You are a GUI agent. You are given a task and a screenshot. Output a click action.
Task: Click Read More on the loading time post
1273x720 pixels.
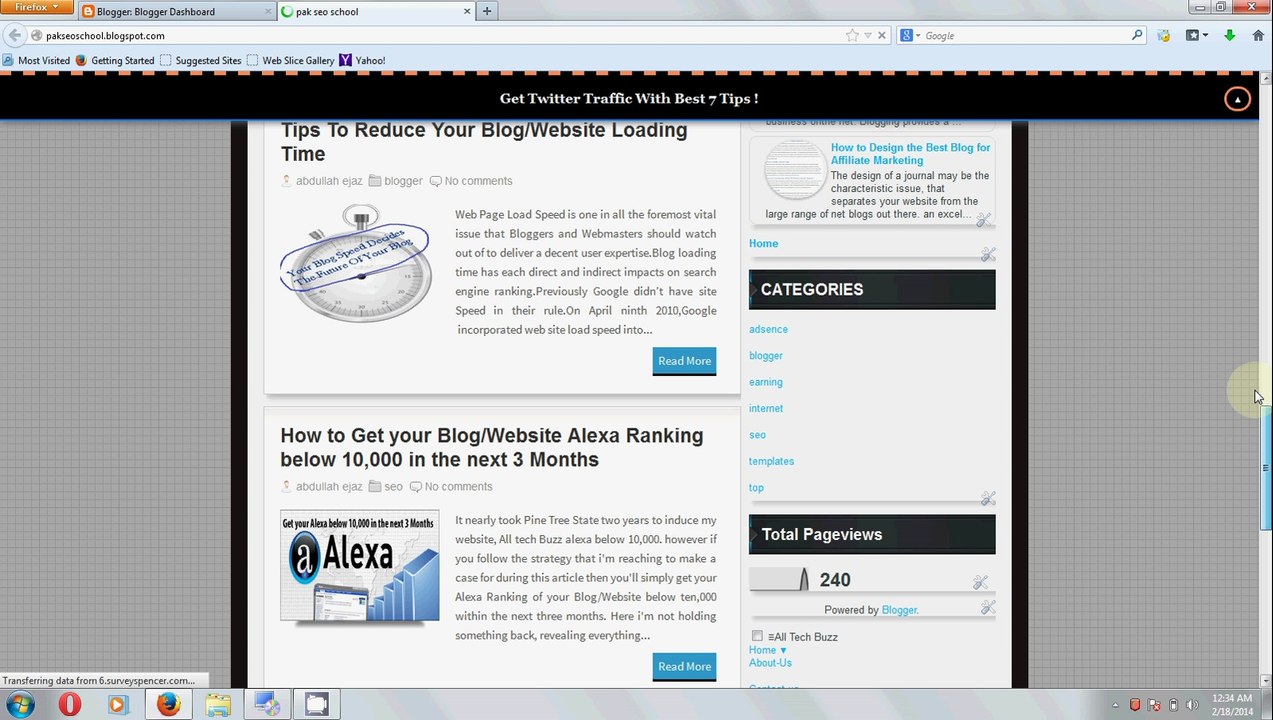pyautogui.click(x=684, y=361)
